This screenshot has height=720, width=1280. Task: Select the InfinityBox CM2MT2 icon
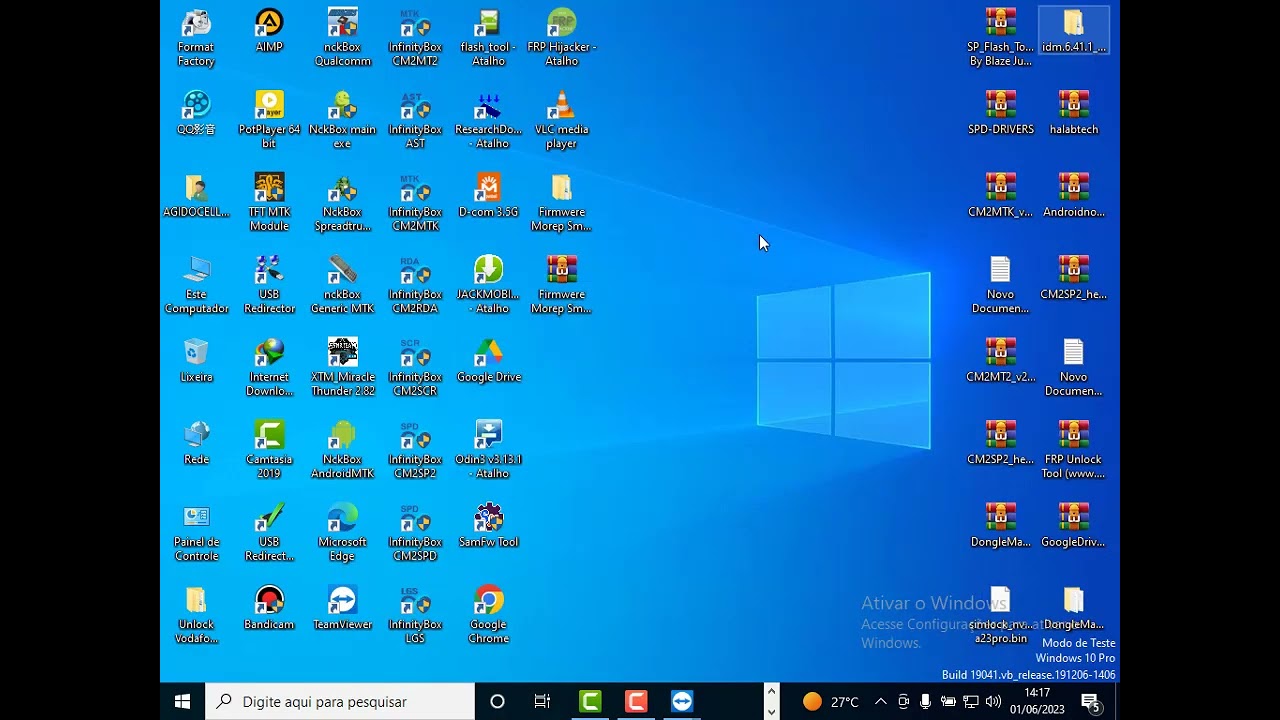click(415, 38)
